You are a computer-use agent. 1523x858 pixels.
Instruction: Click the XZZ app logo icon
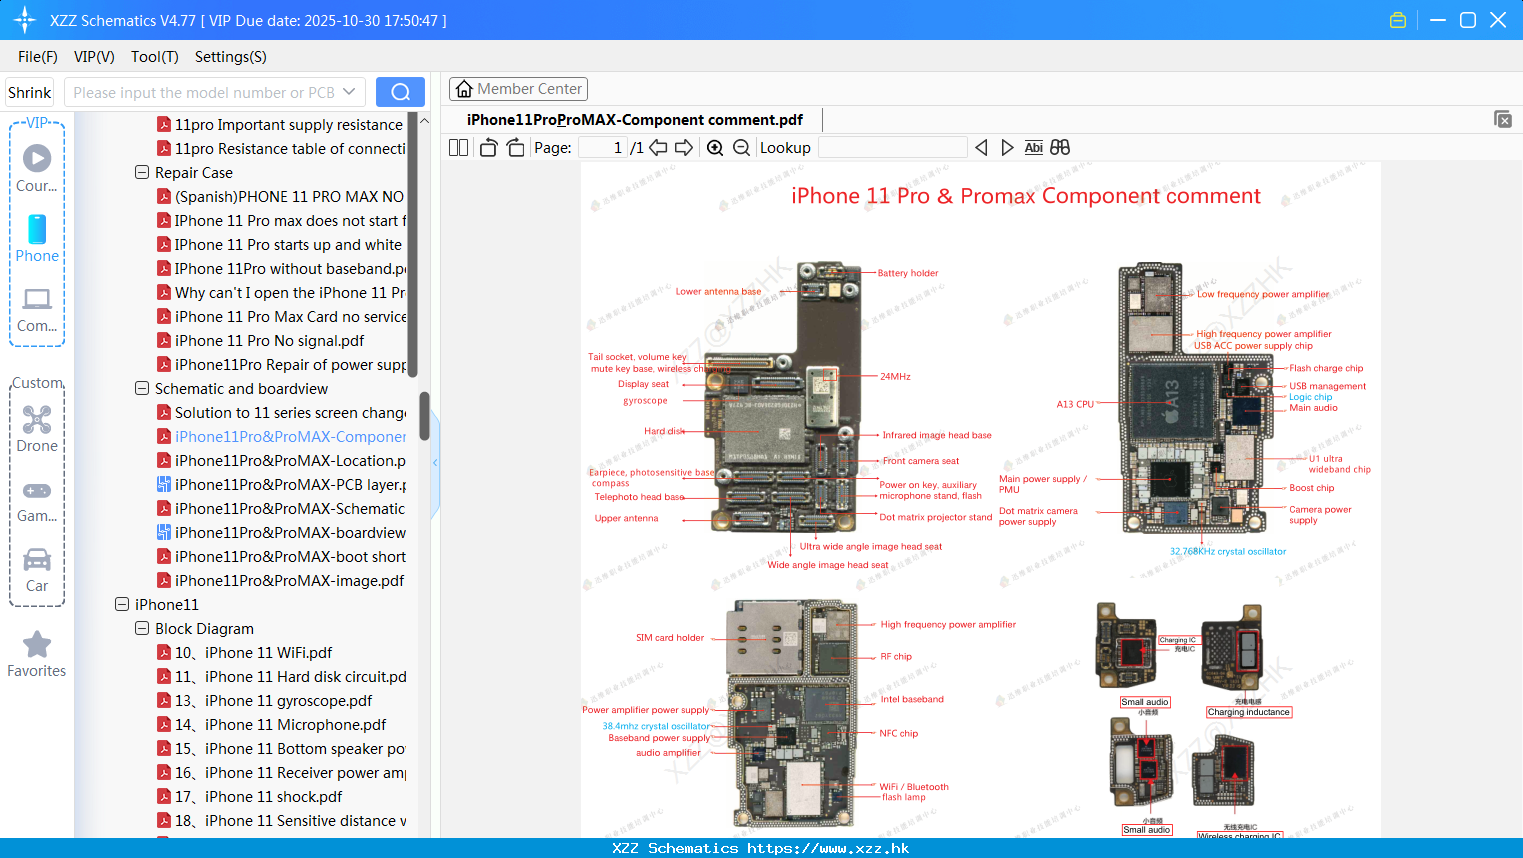[x=25, y=20]
